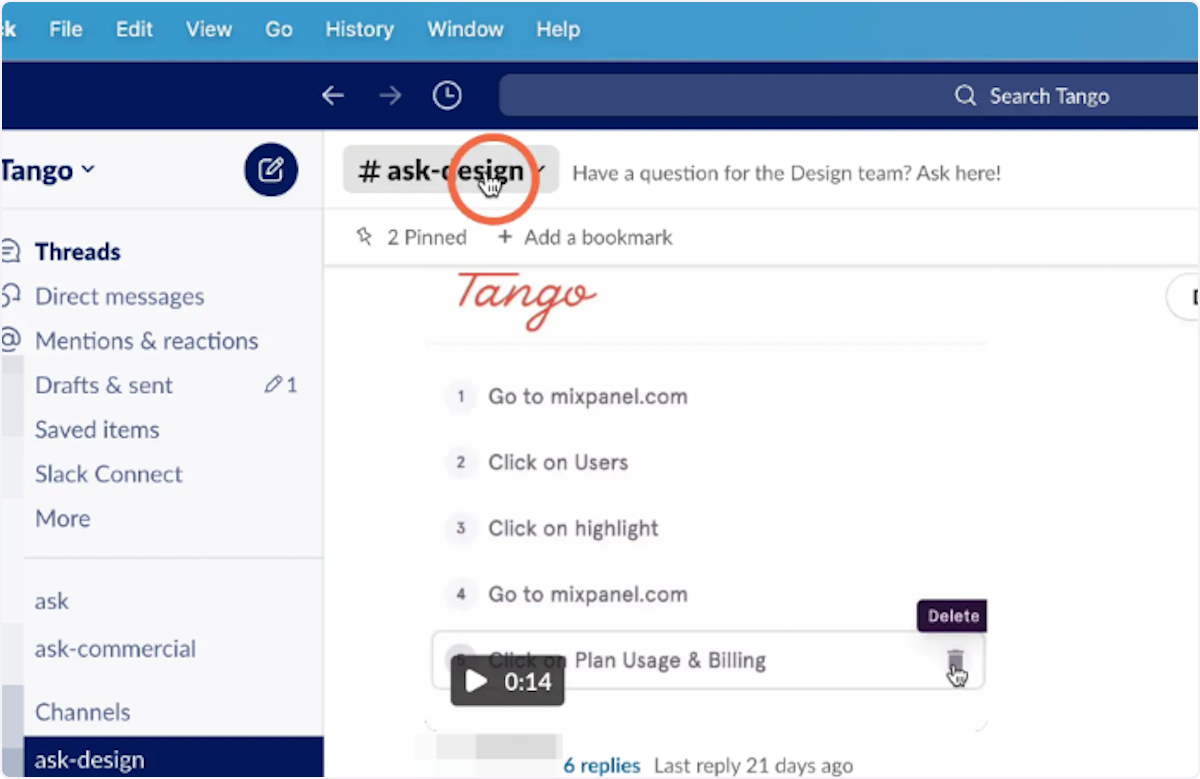Image resolution: width=1200 pixels, height=779 pixels.
Task: Open Direct messages in the sidebar
Action: (119, 296)
